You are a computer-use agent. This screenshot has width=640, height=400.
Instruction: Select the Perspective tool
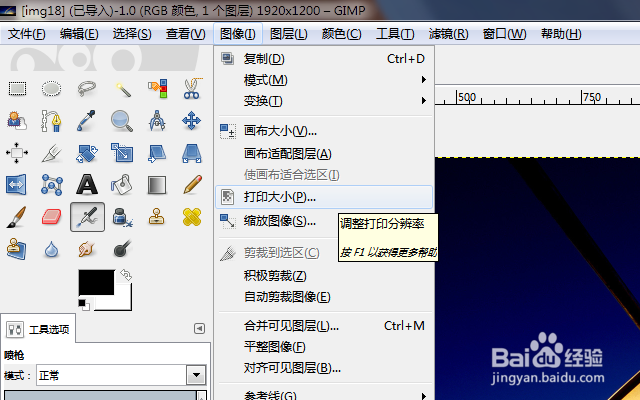(191, 153)
